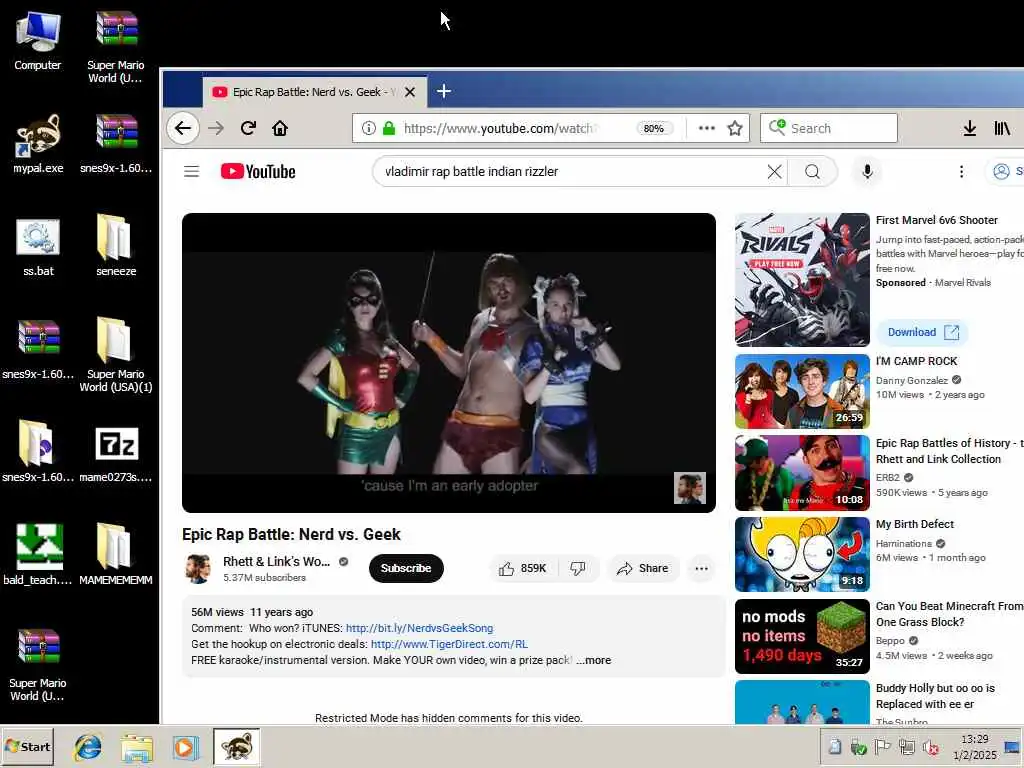Open the Computer desktop icon
The image size is (1024, 768).
(38, 40)
